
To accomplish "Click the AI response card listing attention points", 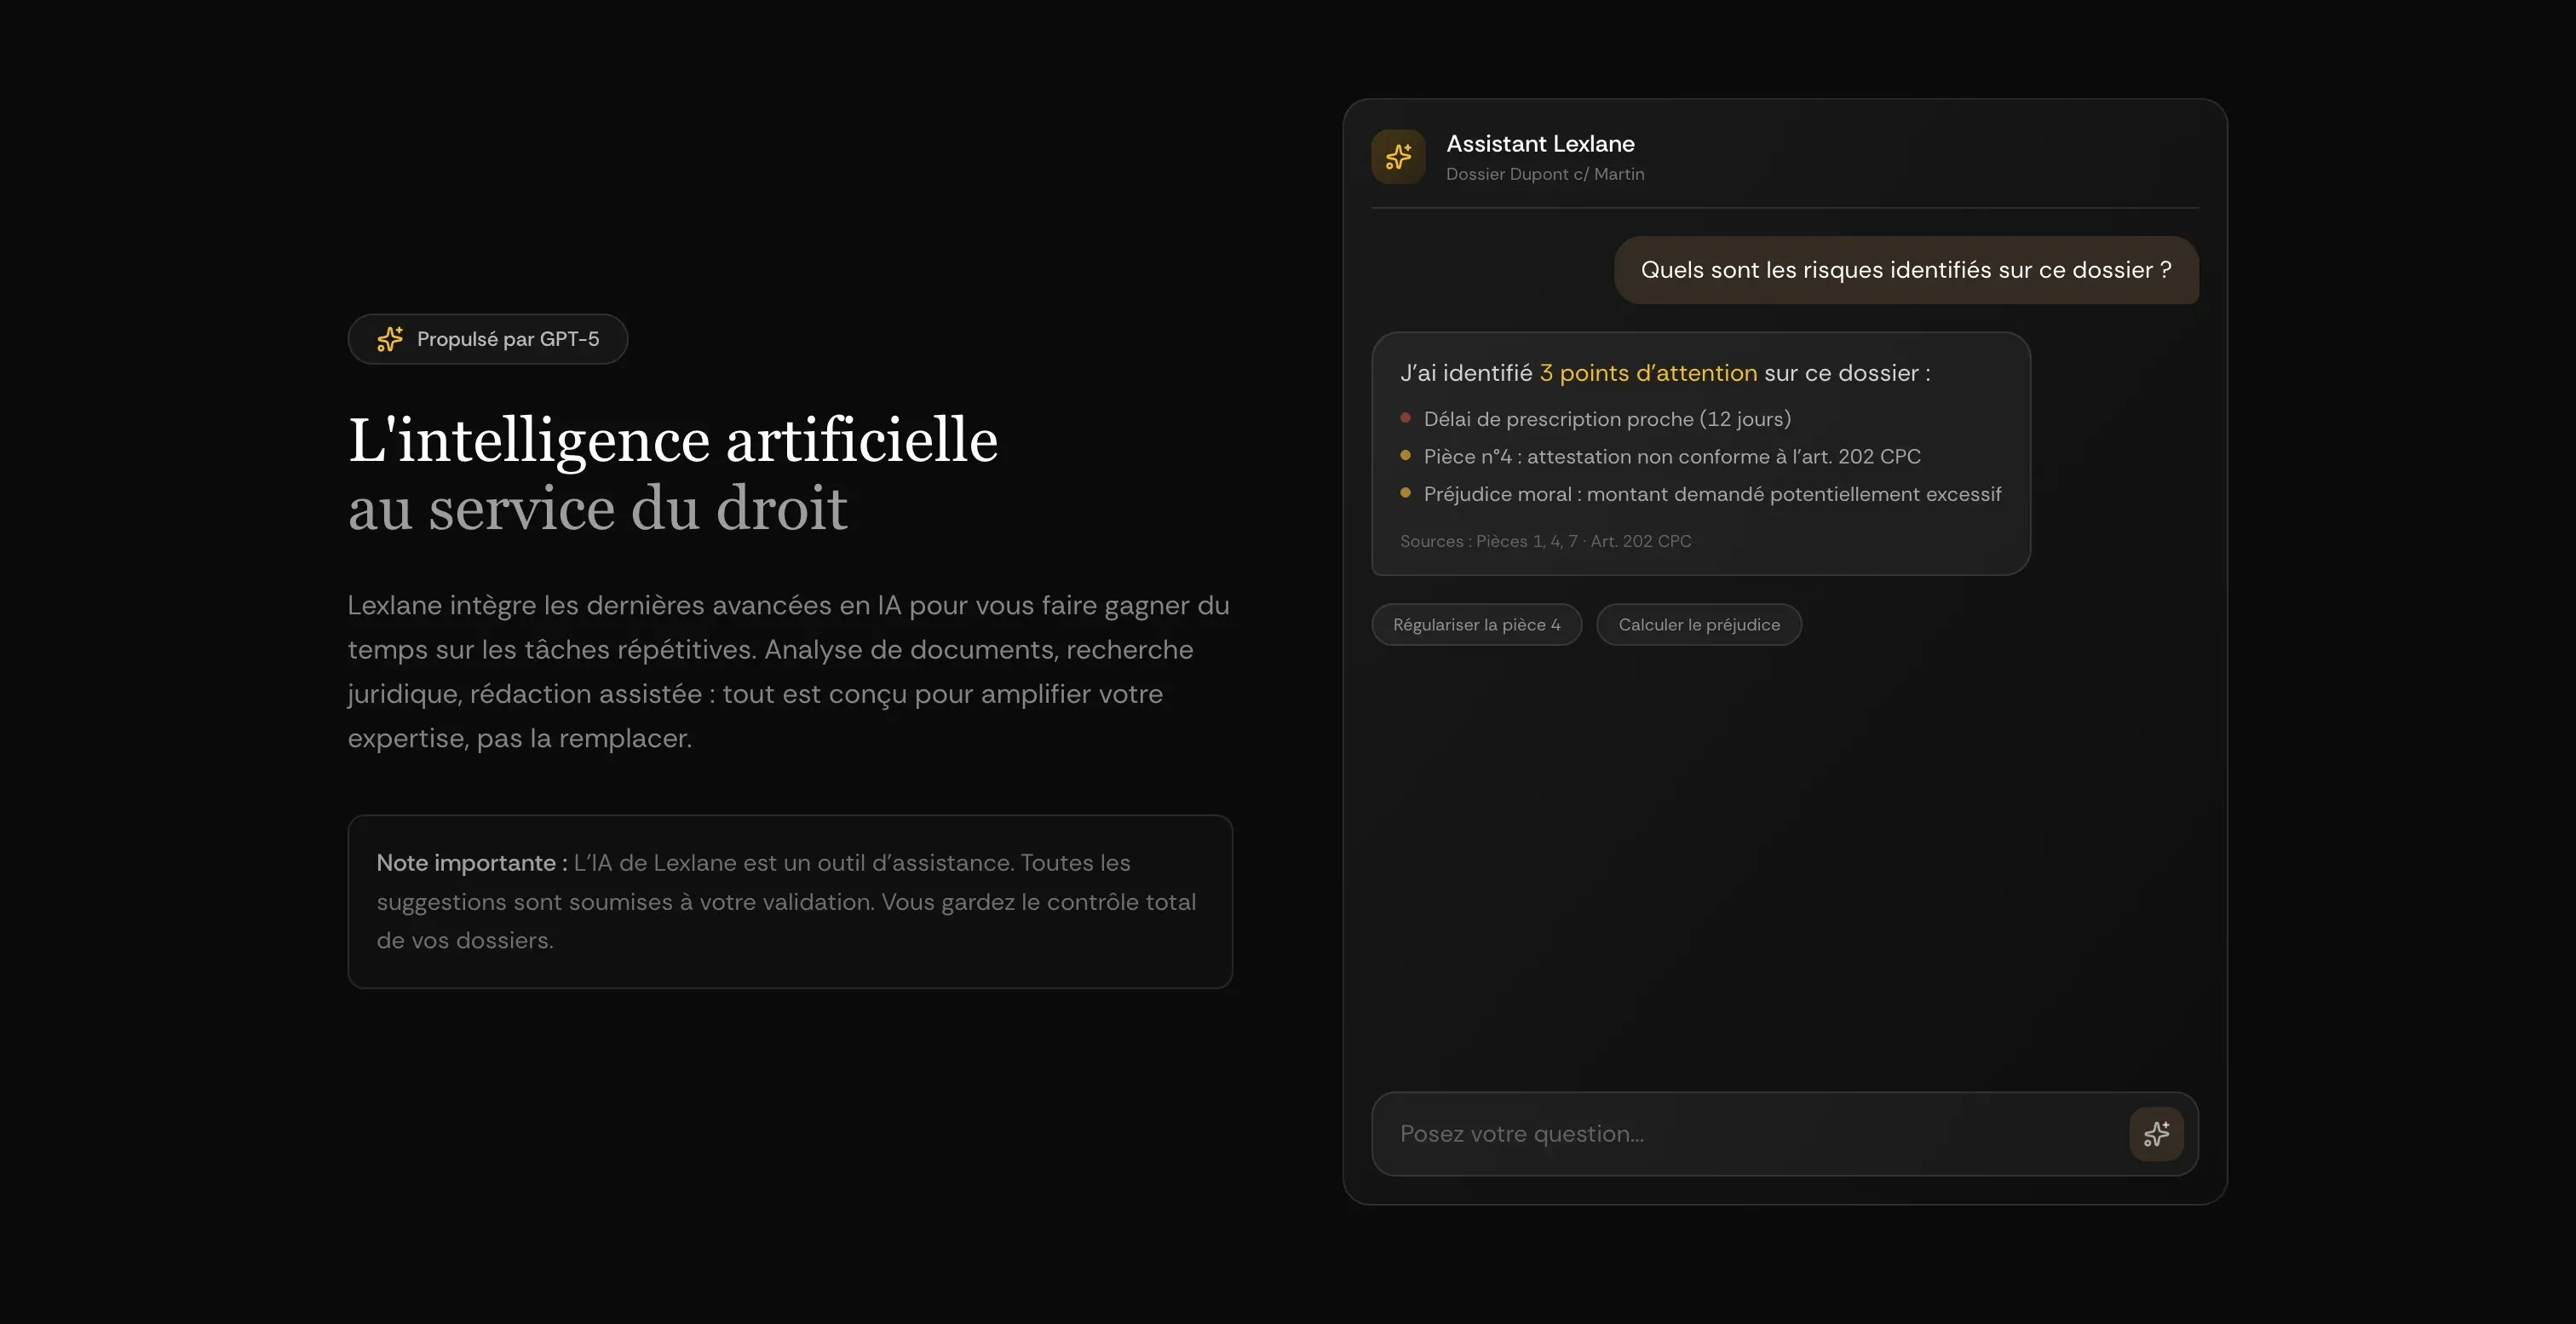I will point(1700,455).
